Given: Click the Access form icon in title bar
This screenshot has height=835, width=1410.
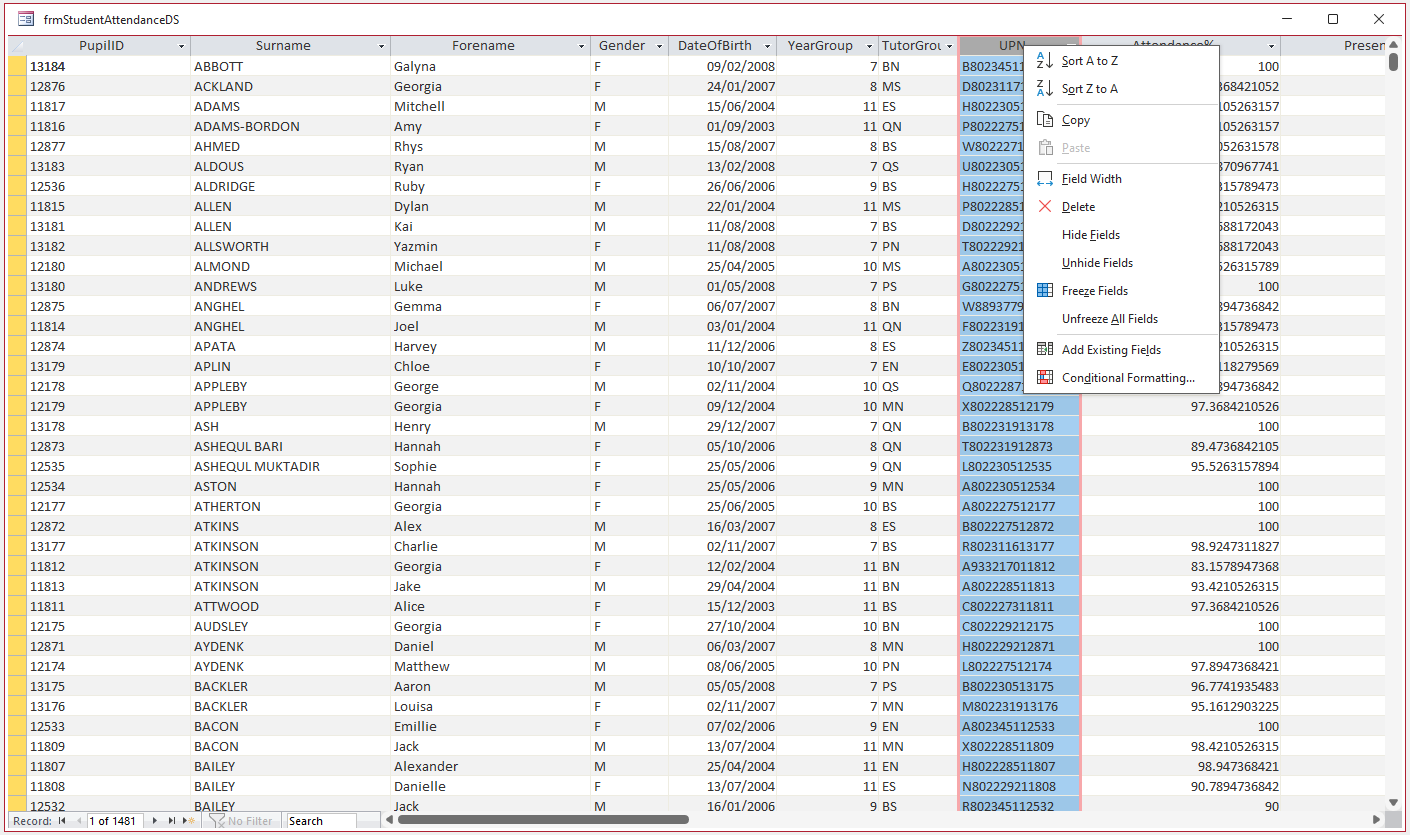Looking at the screenshot, I should (26, 19).
